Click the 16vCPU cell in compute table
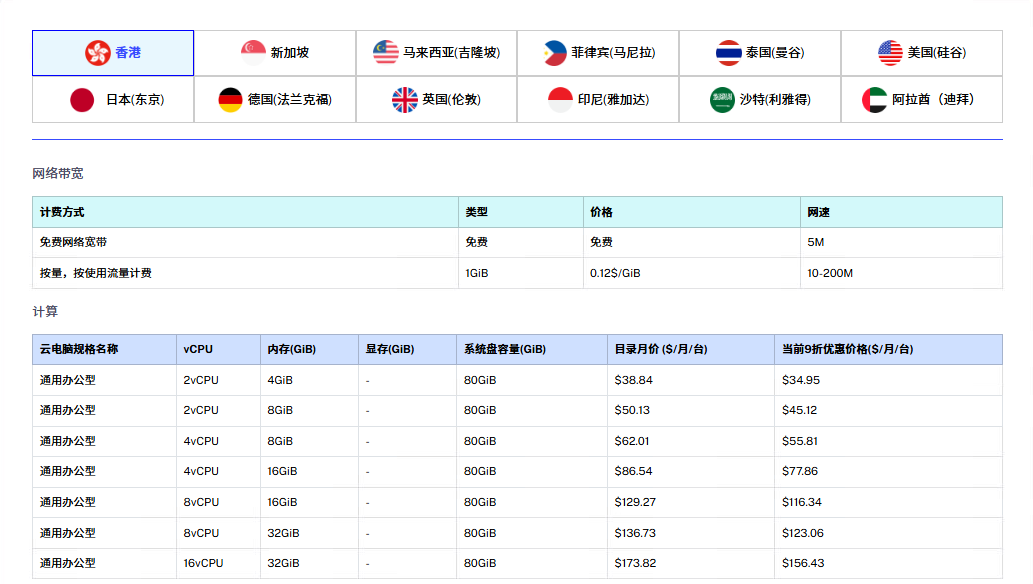The height and width of the screenshot is (584, 1033). 203,564
